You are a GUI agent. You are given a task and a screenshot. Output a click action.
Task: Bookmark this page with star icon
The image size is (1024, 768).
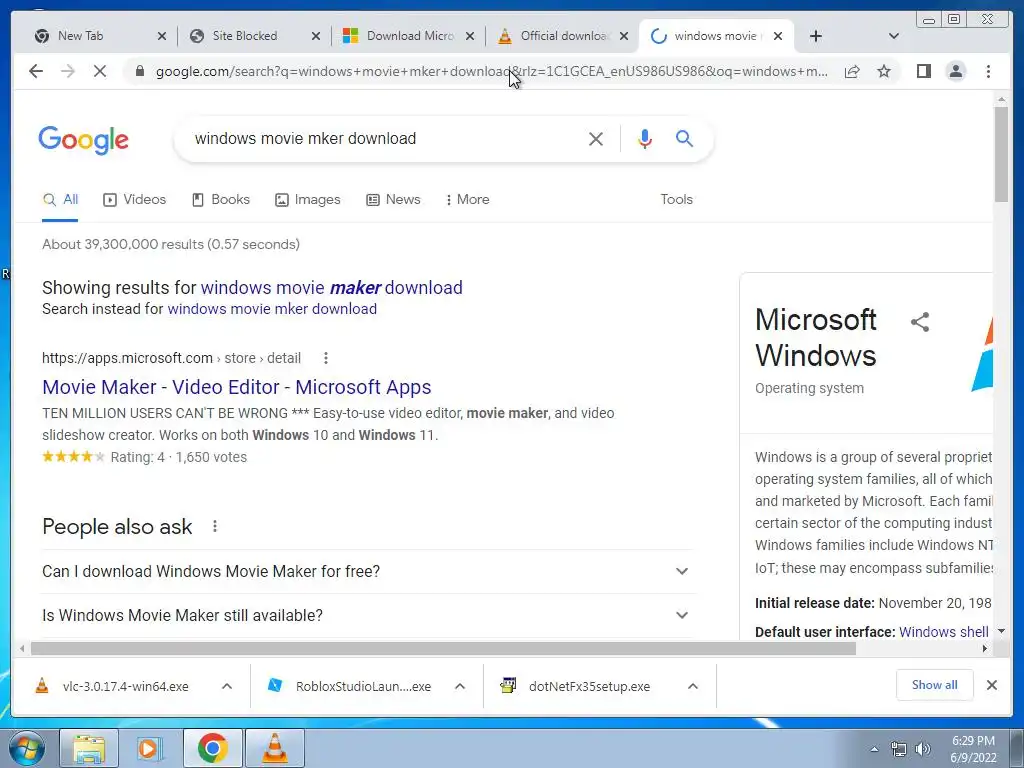tap(884, 71)
